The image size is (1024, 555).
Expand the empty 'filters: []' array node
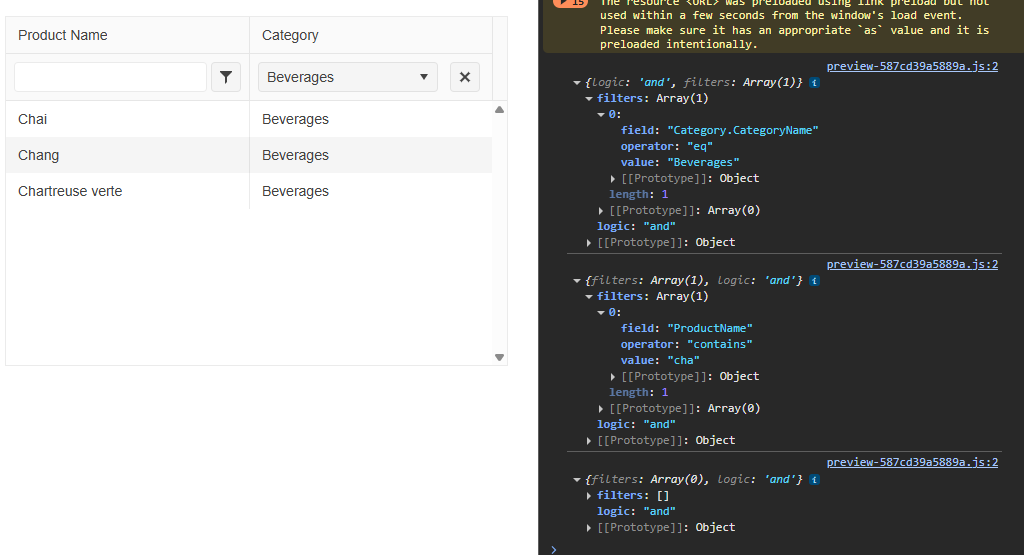pos(590,495)
